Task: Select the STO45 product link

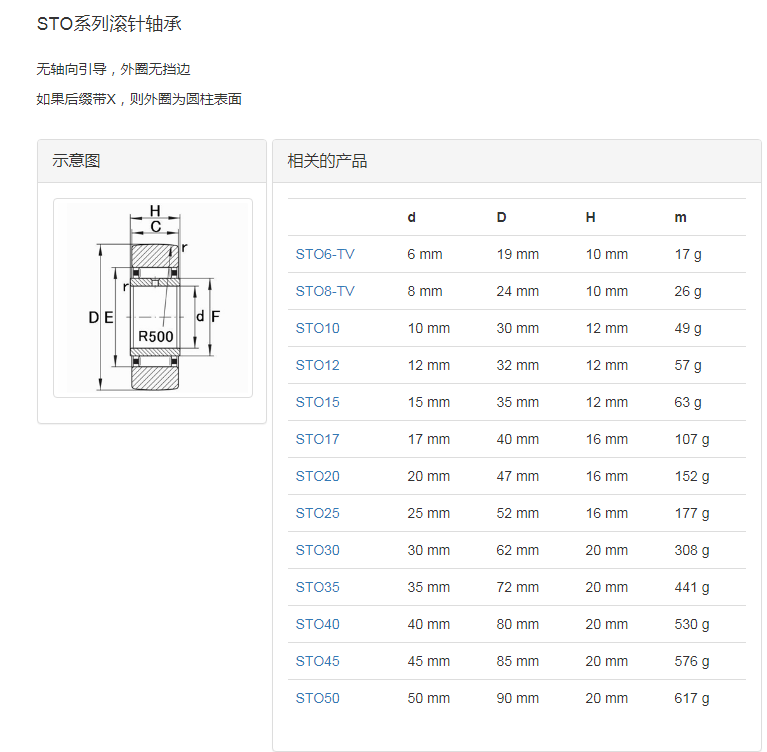Action: tap(317, 661)
